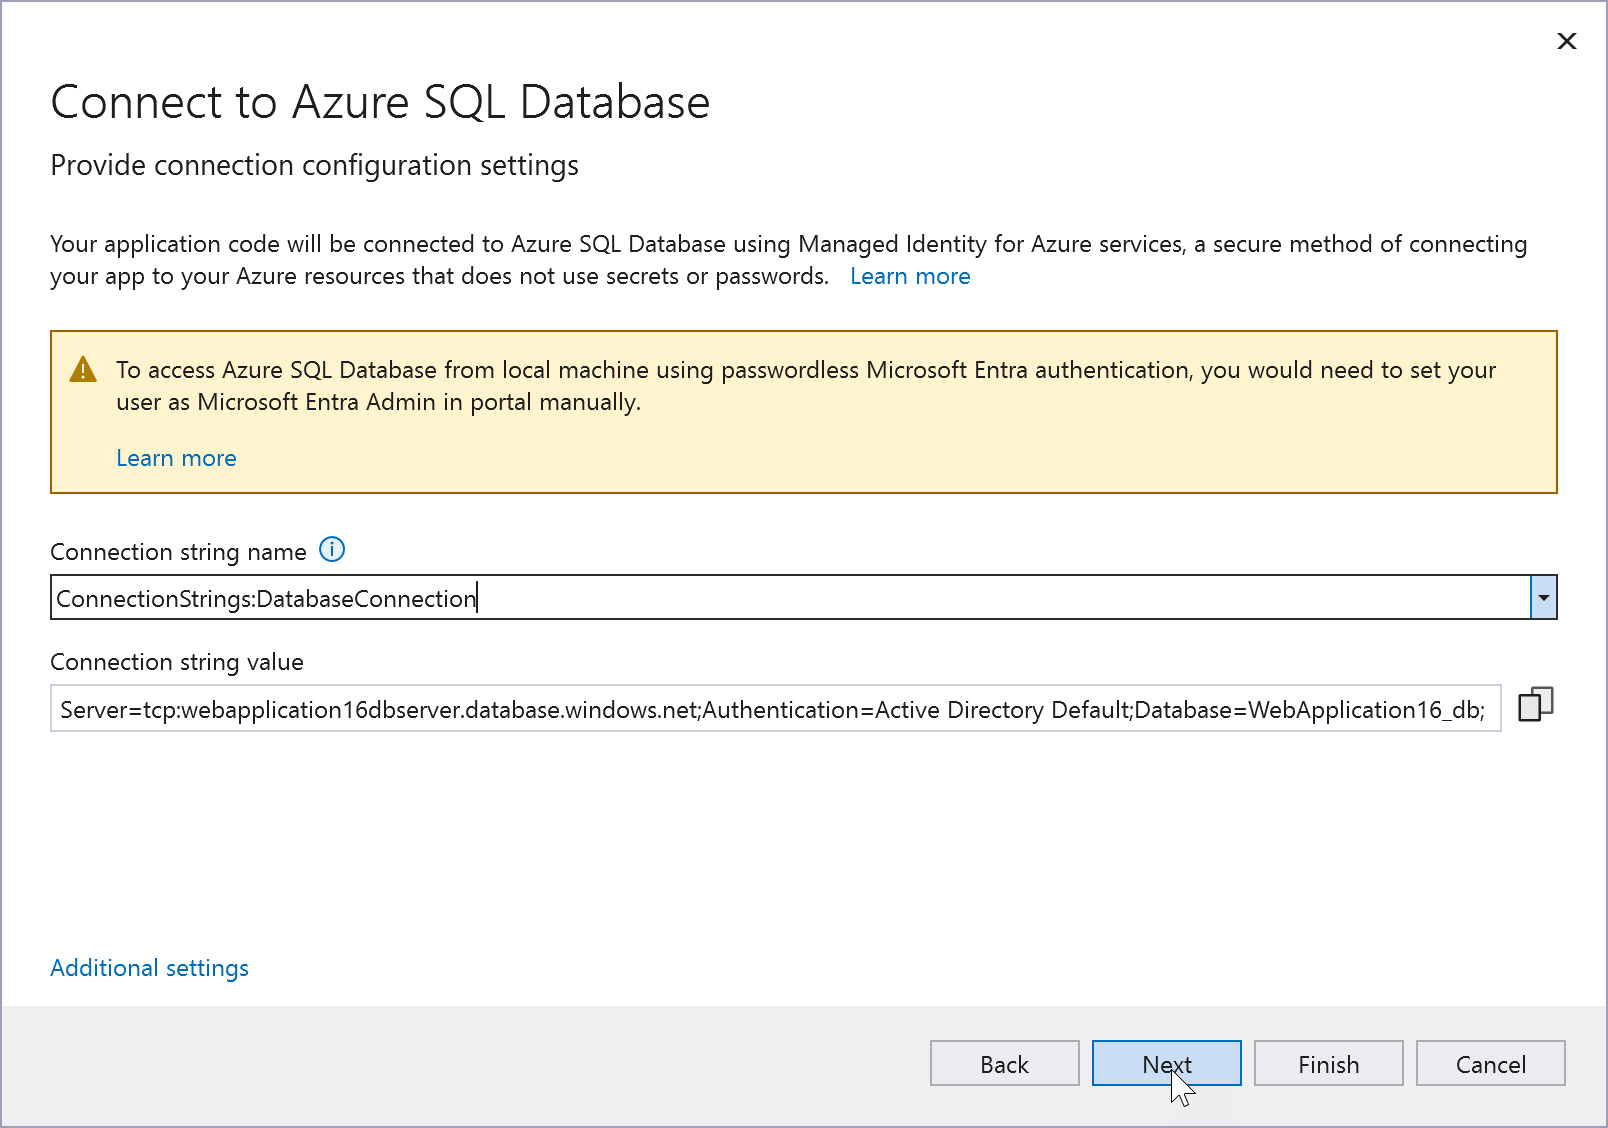Click the info icon beside Connection string name

332,550
